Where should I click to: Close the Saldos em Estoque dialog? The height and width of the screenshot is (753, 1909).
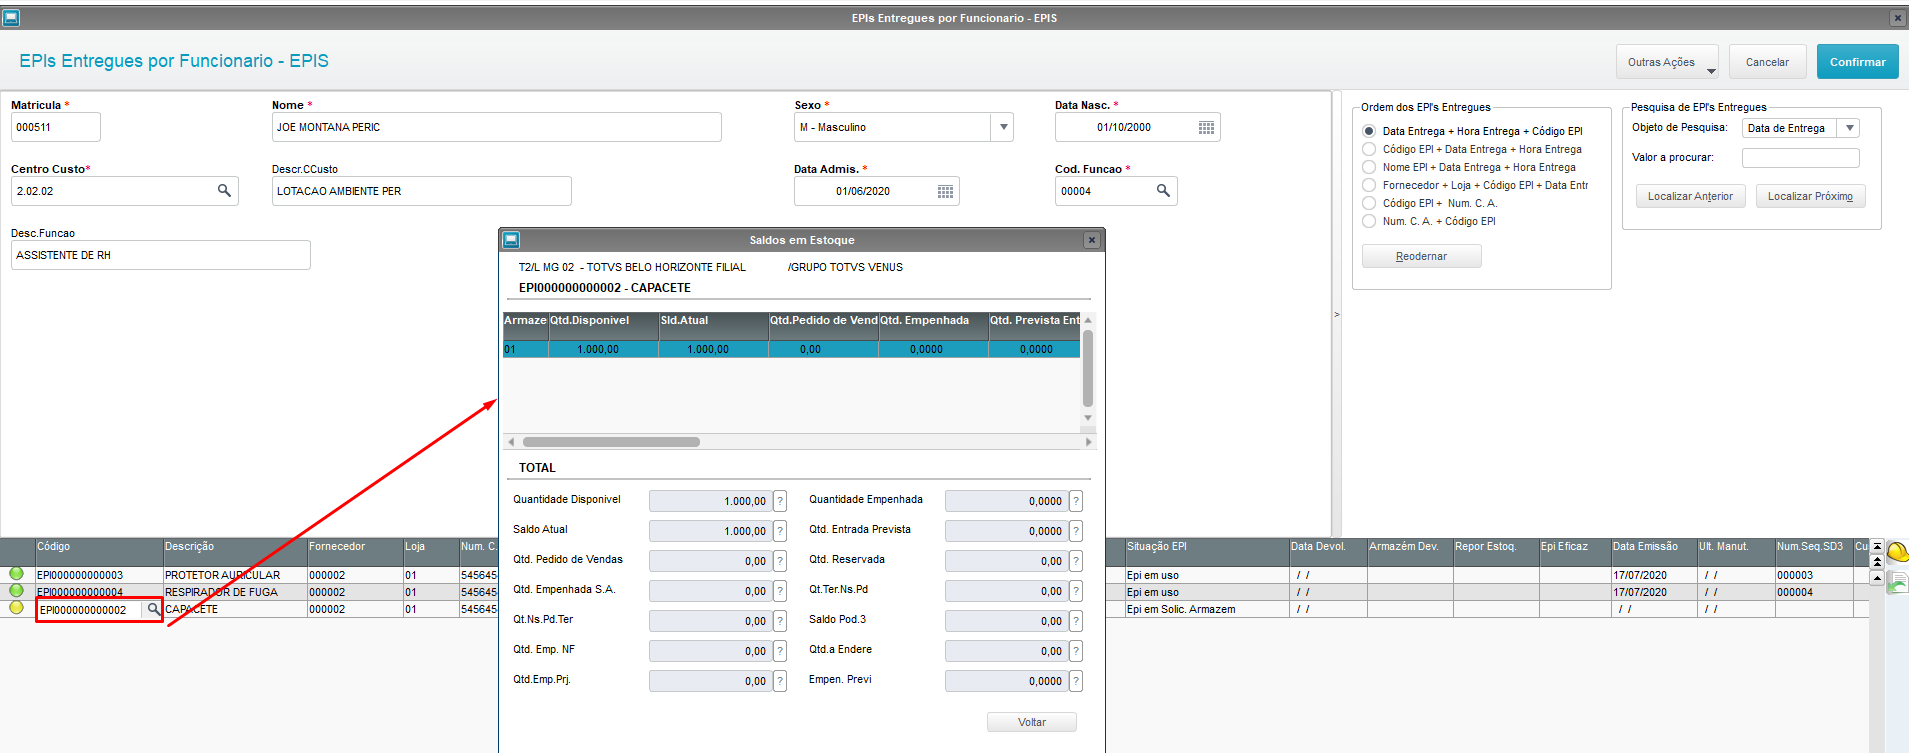pos(1092,240)
